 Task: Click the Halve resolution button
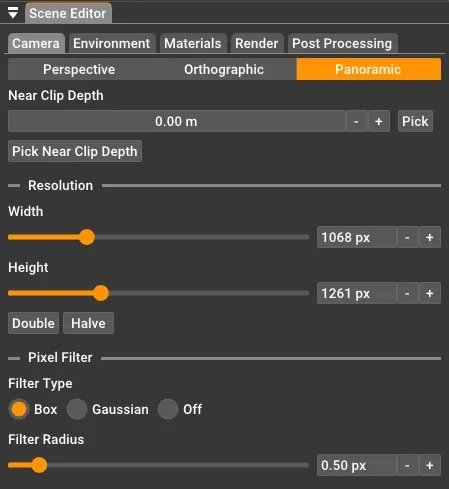pyautogui.click(x=88, y=323)
